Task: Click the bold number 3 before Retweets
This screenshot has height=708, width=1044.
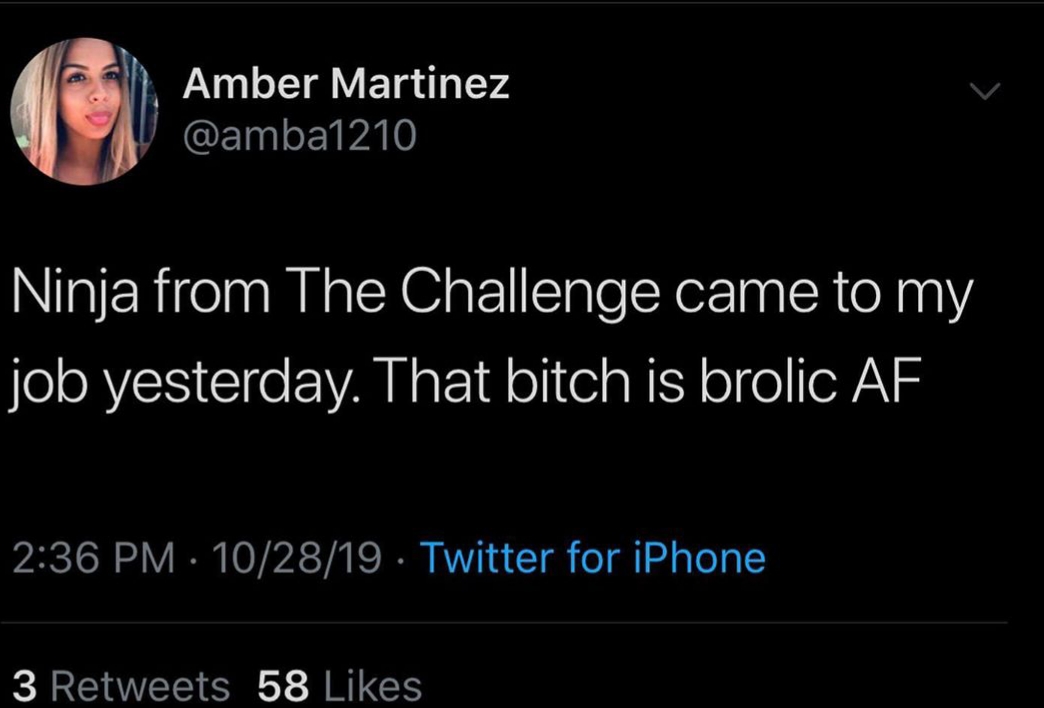Action: point(25,686)
